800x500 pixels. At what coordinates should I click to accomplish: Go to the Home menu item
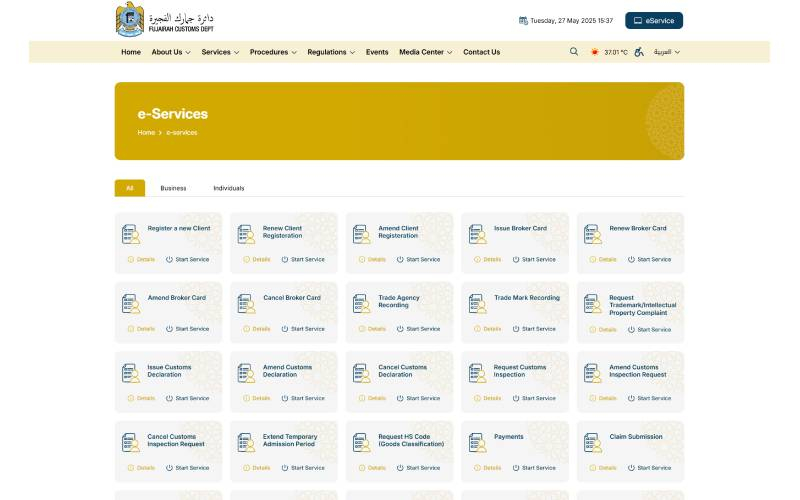[131, 52]
